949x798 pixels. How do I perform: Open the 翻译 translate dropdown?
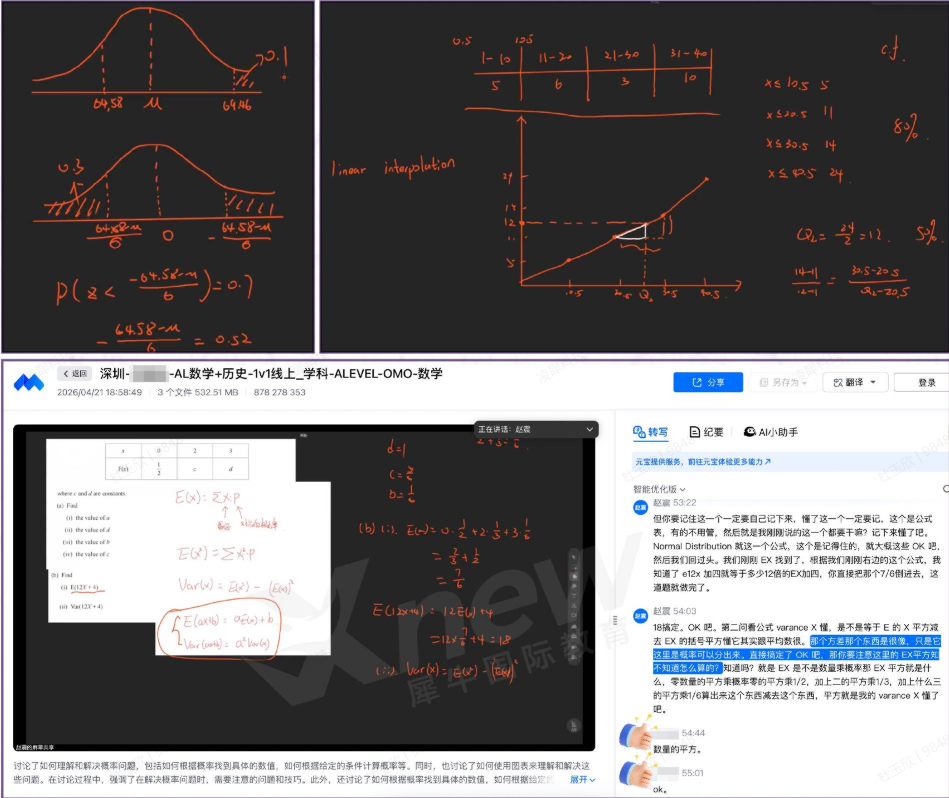(x=854, y=382)
